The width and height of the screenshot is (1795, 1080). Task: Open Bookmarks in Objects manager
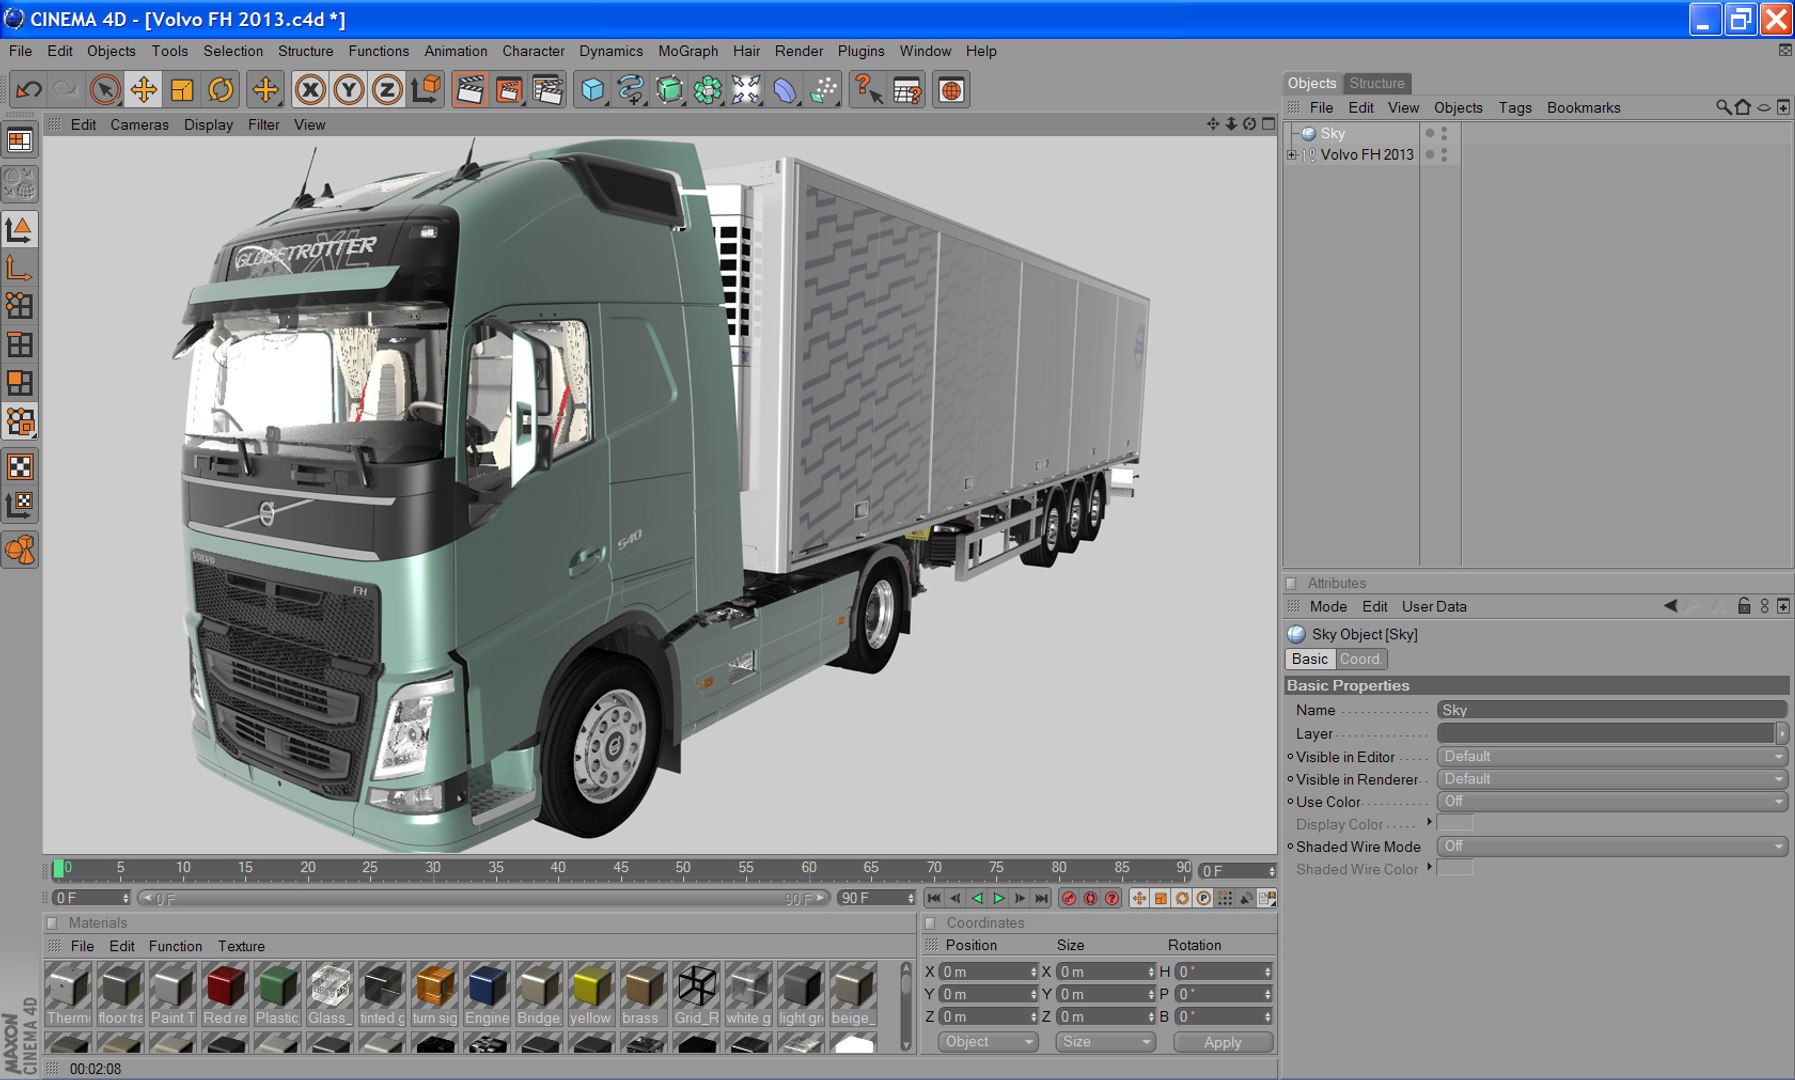[x=1583, y=108]
